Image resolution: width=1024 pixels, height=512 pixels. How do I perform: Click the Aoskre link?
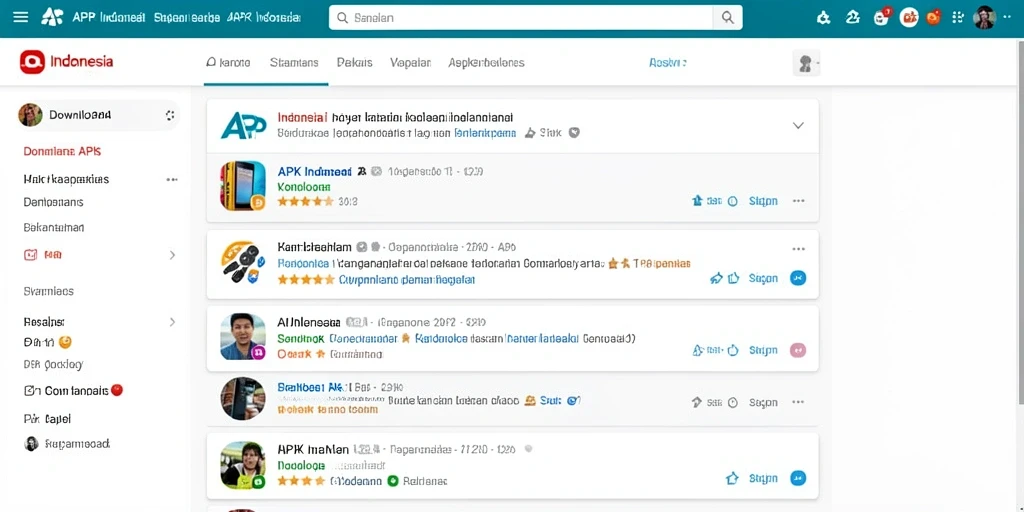[667, 63]
